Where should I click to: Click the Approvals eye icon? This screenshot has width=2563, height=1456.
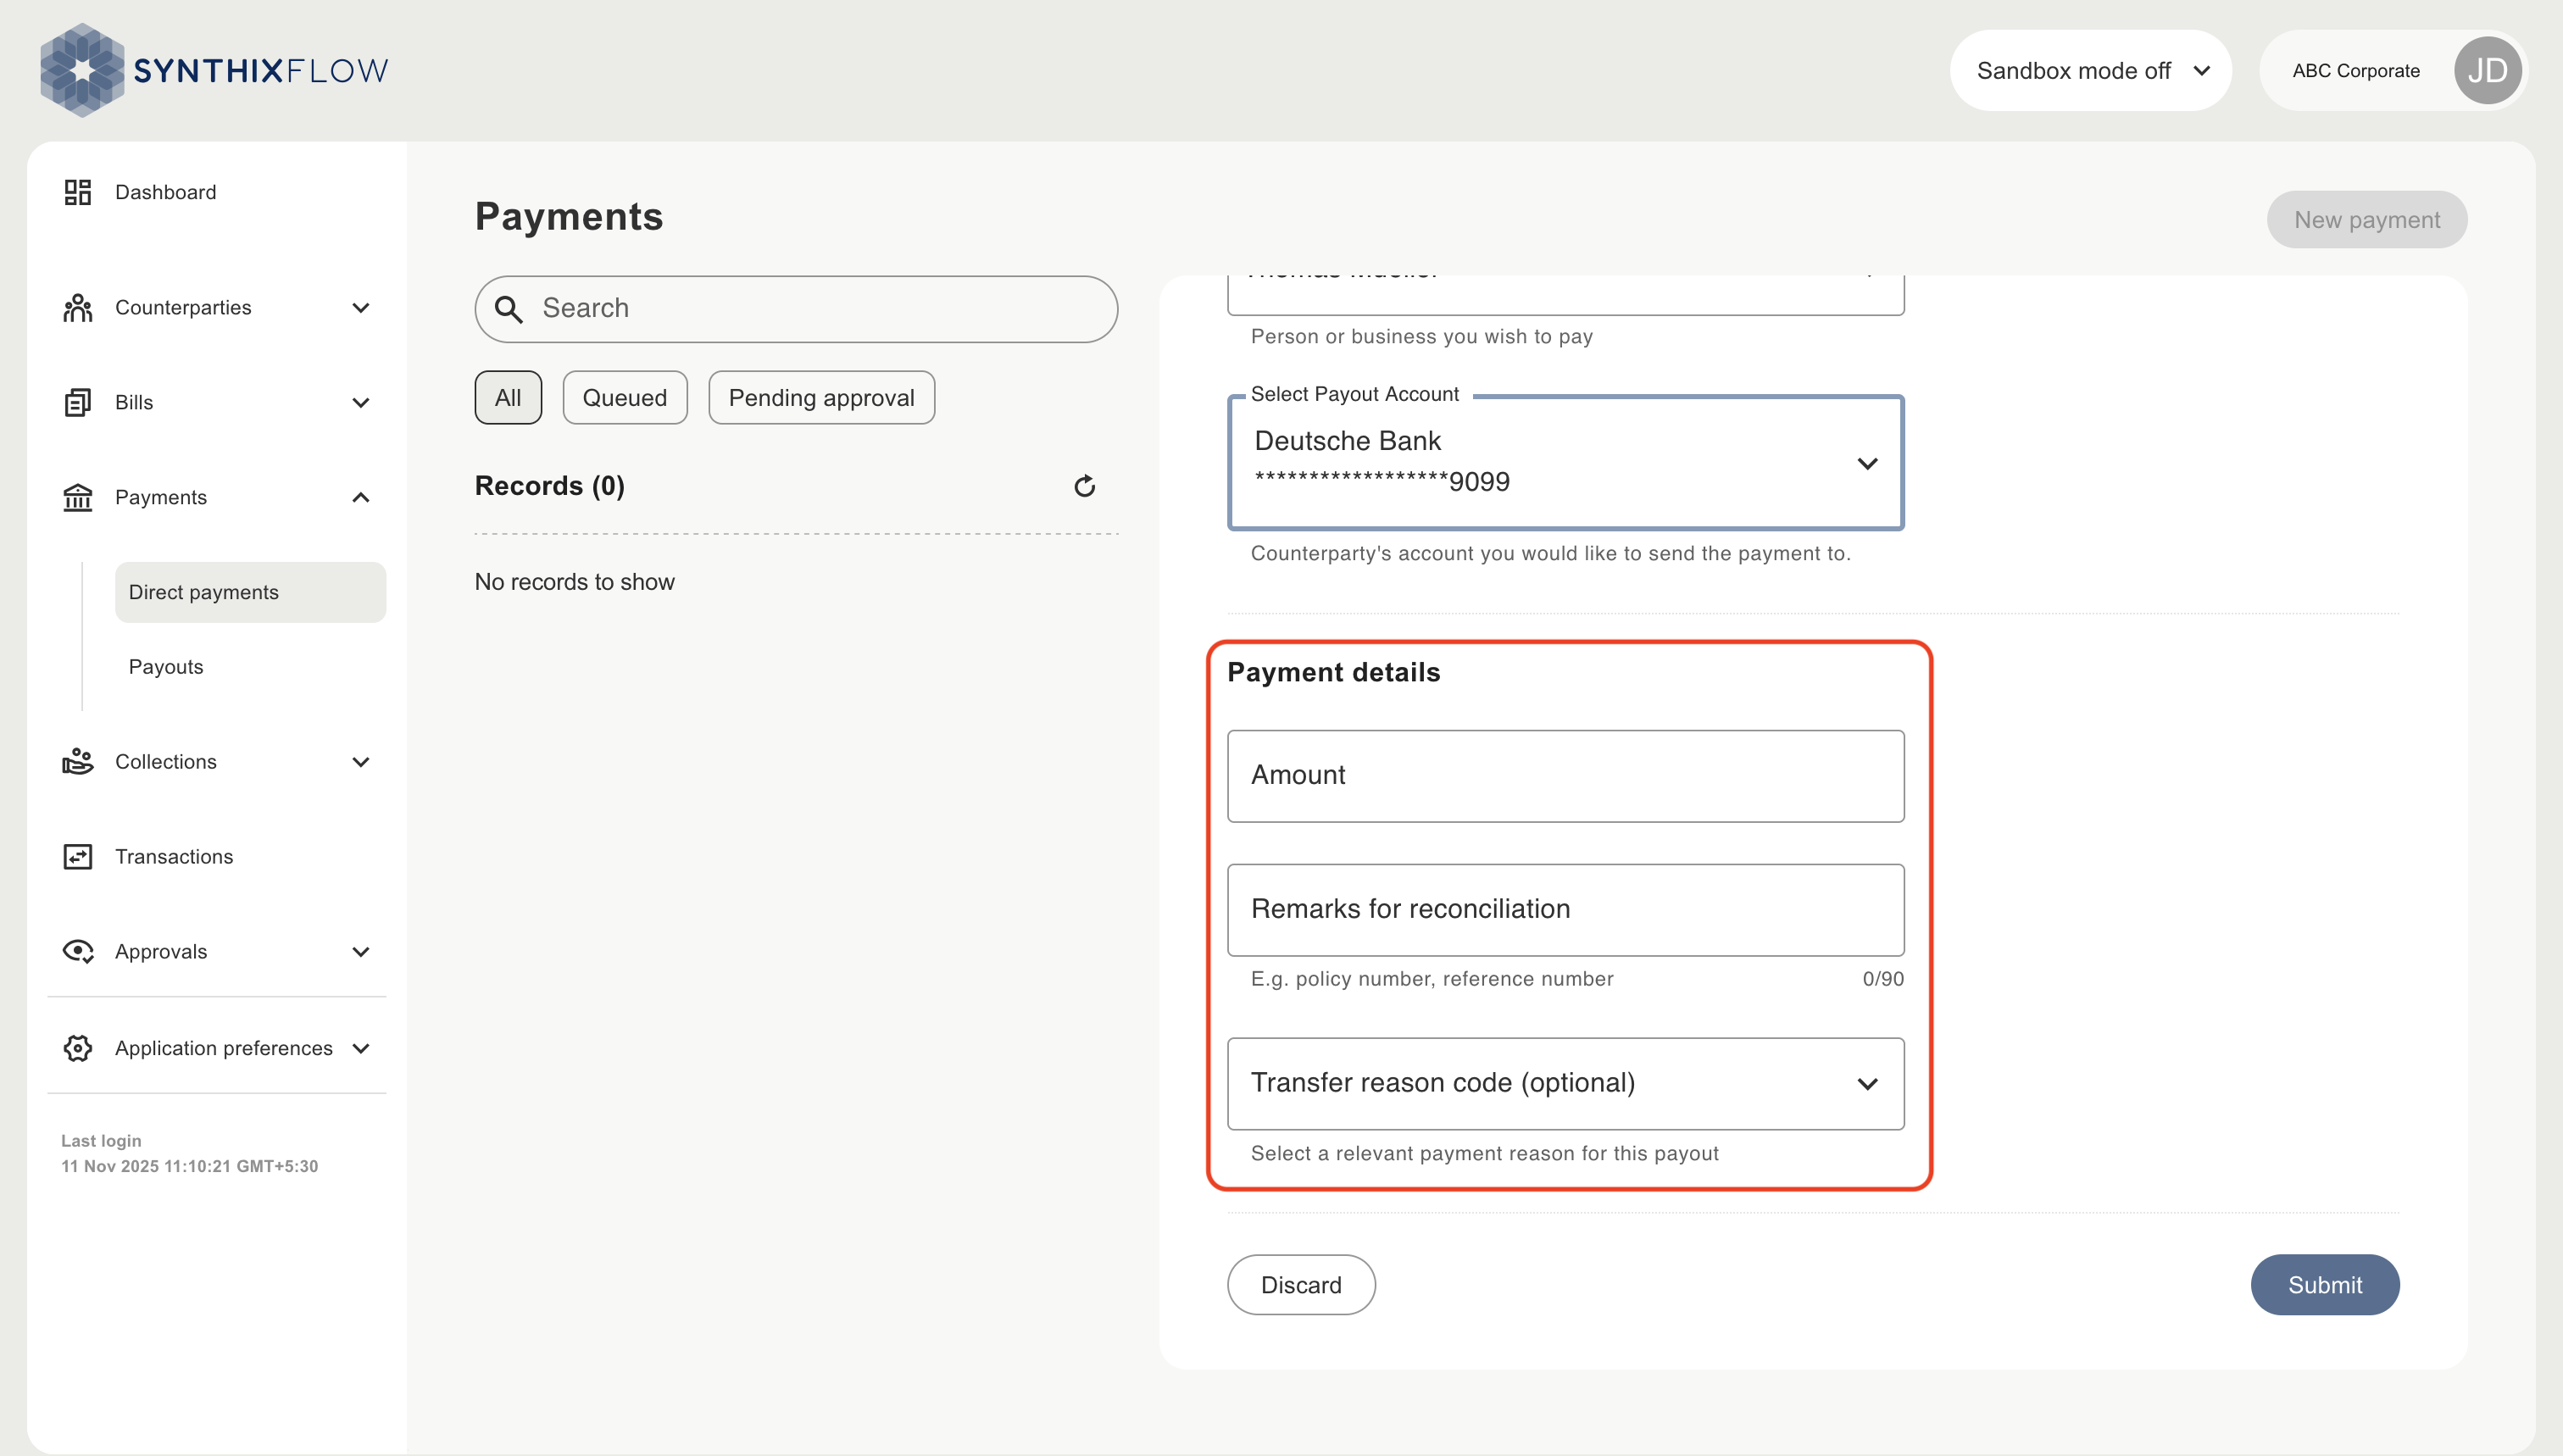(x=77, y=951)
